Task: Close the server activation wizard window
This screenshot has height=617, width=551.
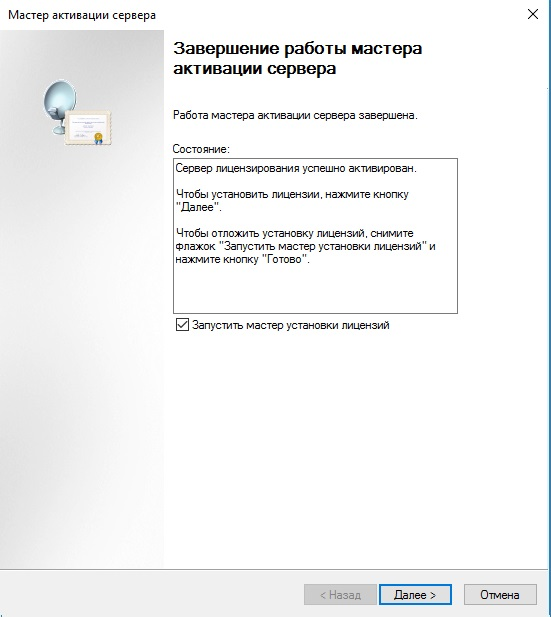Action: (533, 15)
